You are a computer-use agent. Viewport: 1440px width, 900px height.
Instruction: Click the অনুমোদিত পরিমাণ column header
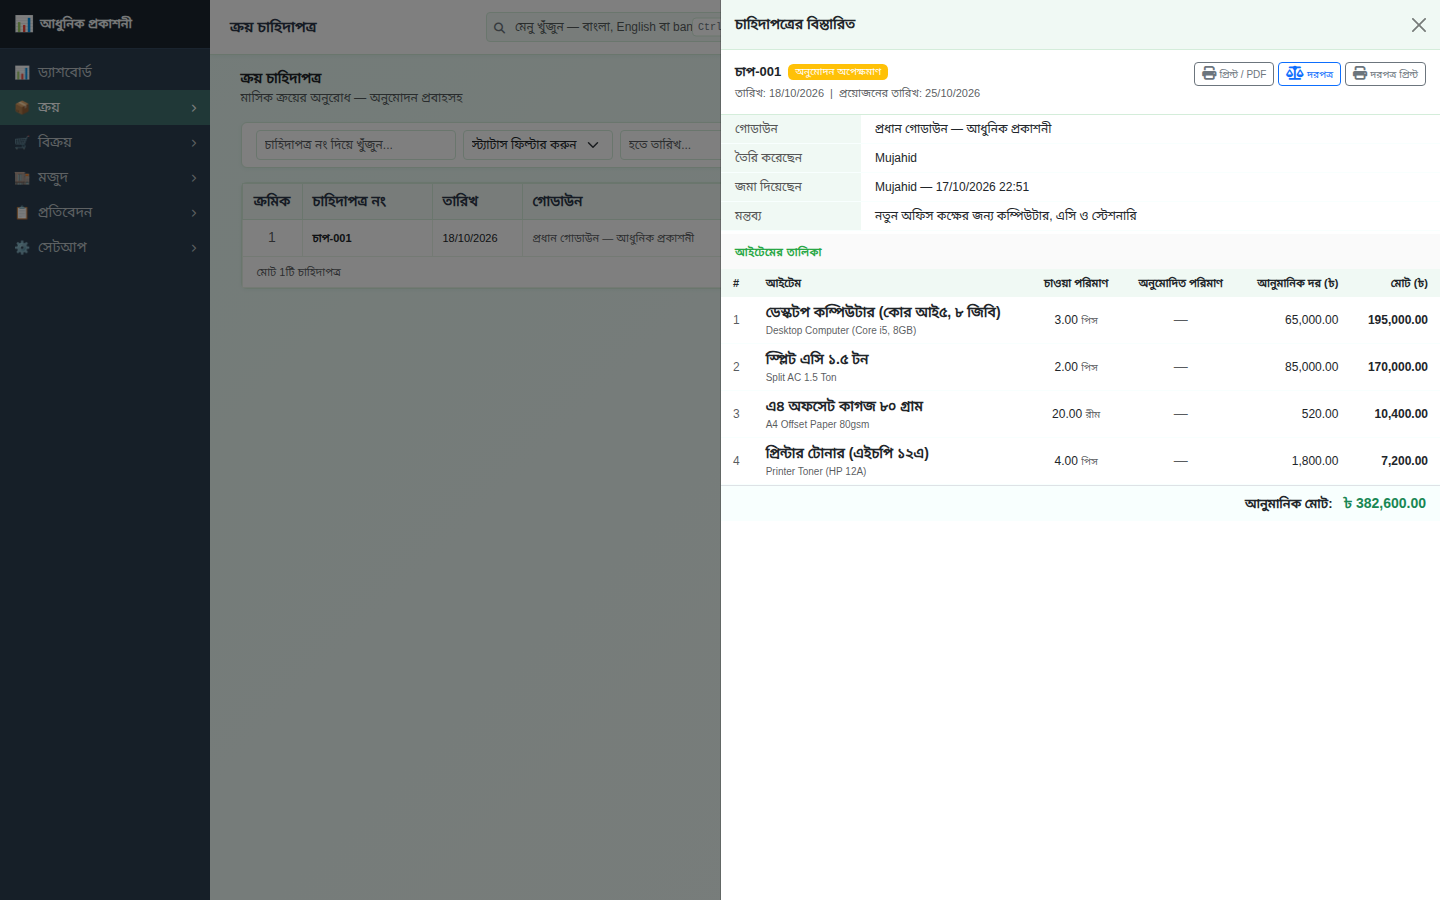click(x=1180, y=283)
